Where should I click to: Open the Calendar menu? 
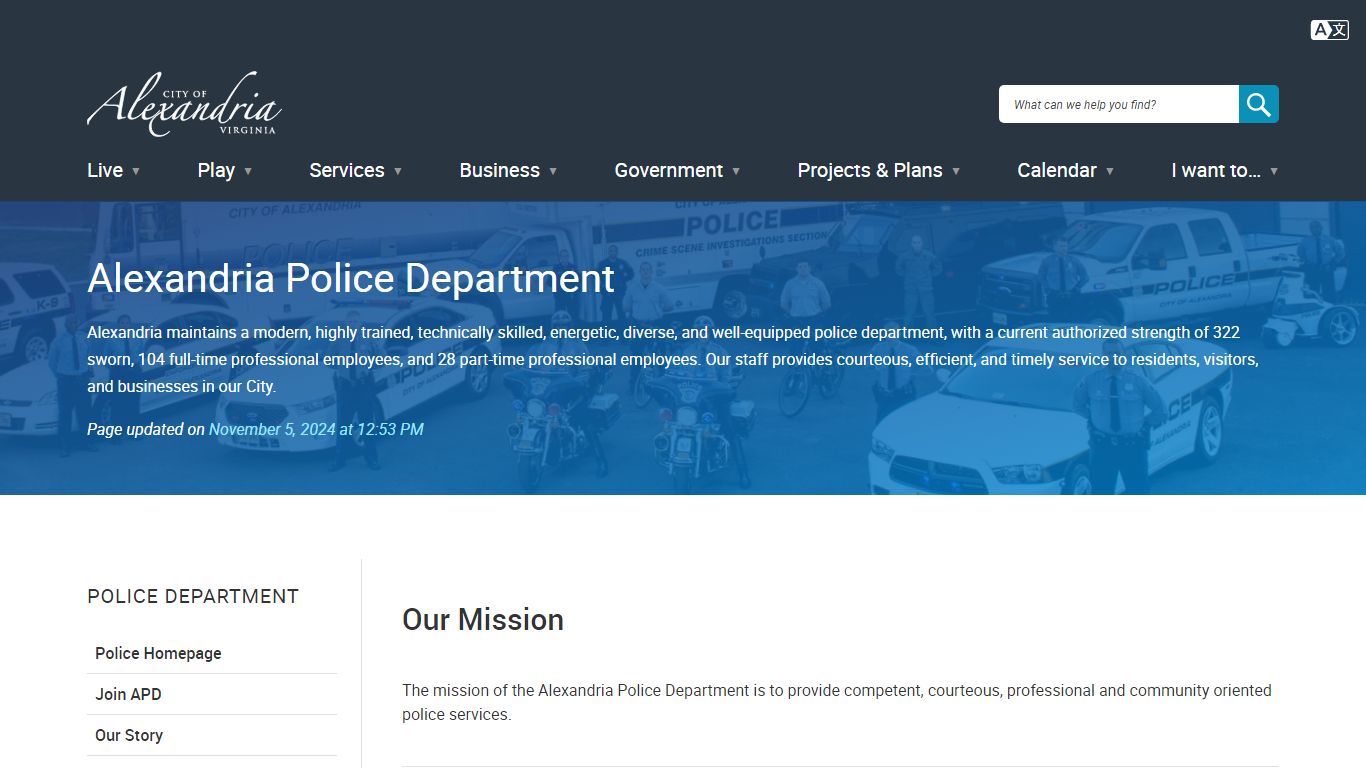(x=1057, y=170)
